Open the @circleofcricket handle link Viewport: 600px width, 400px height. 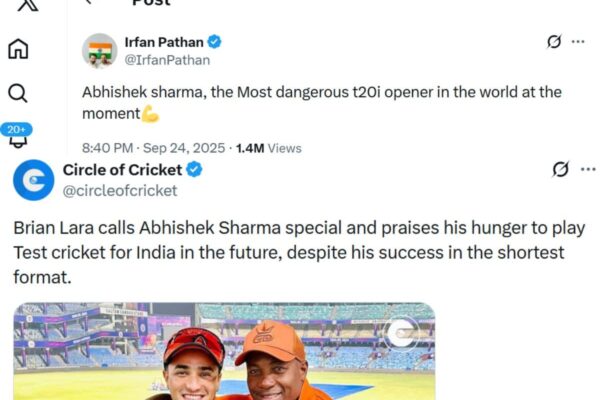click(120, 190)
